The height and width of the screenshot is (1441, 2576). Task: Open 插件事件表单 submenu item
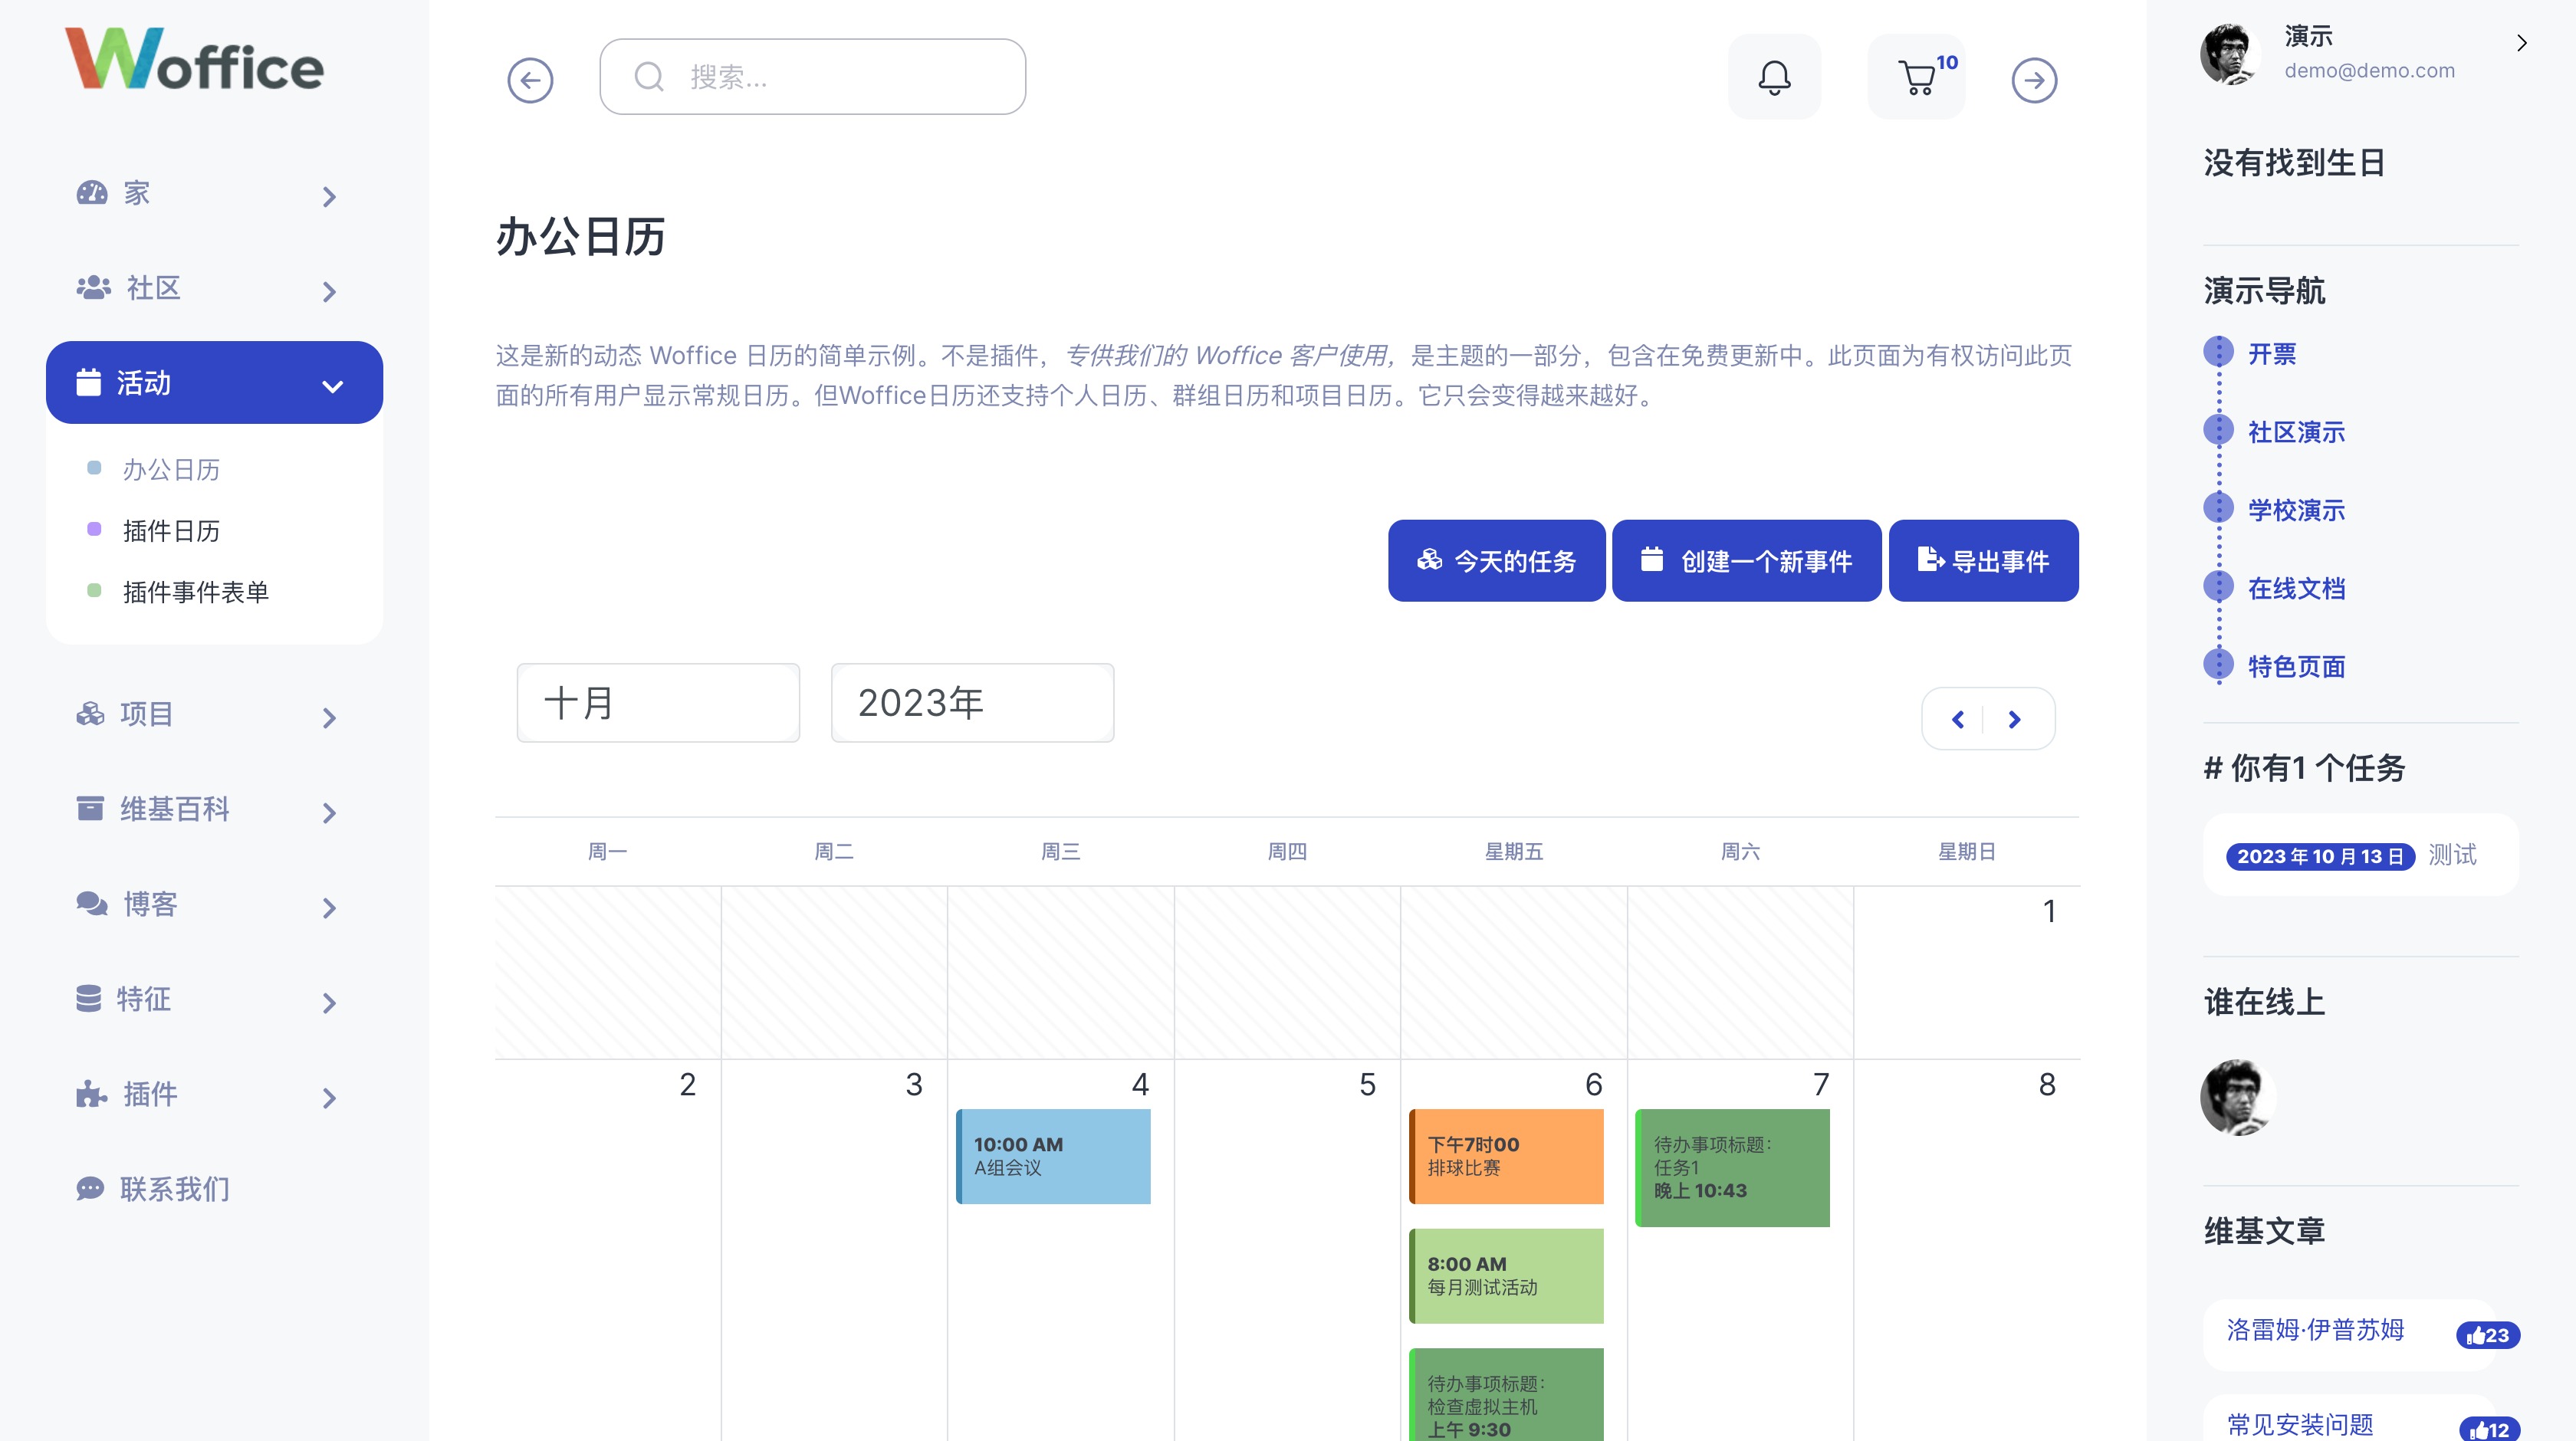click(196, 592)
